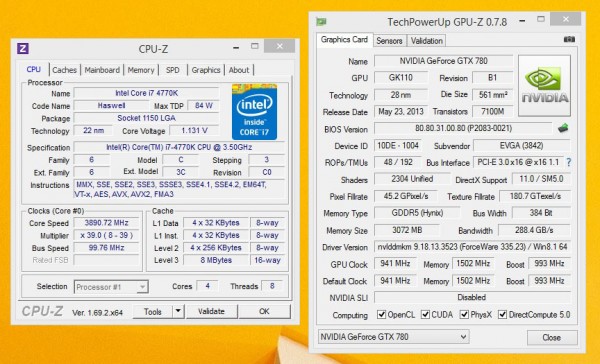This screenshot has height=364, width=600.
Task: Click the Driver Version field
Action: point(472,247)
